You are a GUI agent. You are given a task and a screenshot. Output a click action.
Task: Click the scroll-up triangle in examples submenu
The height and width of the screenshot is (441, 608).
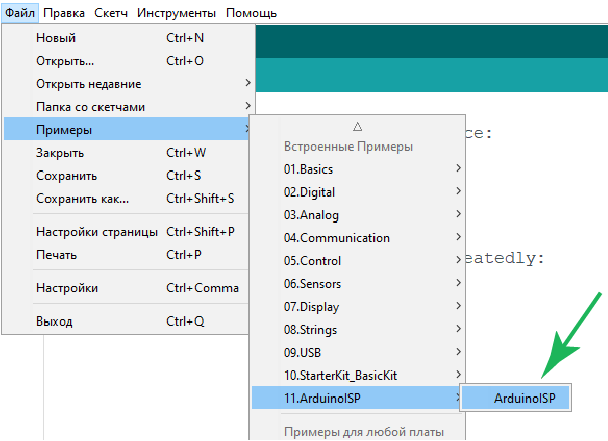tap(358, 126)
